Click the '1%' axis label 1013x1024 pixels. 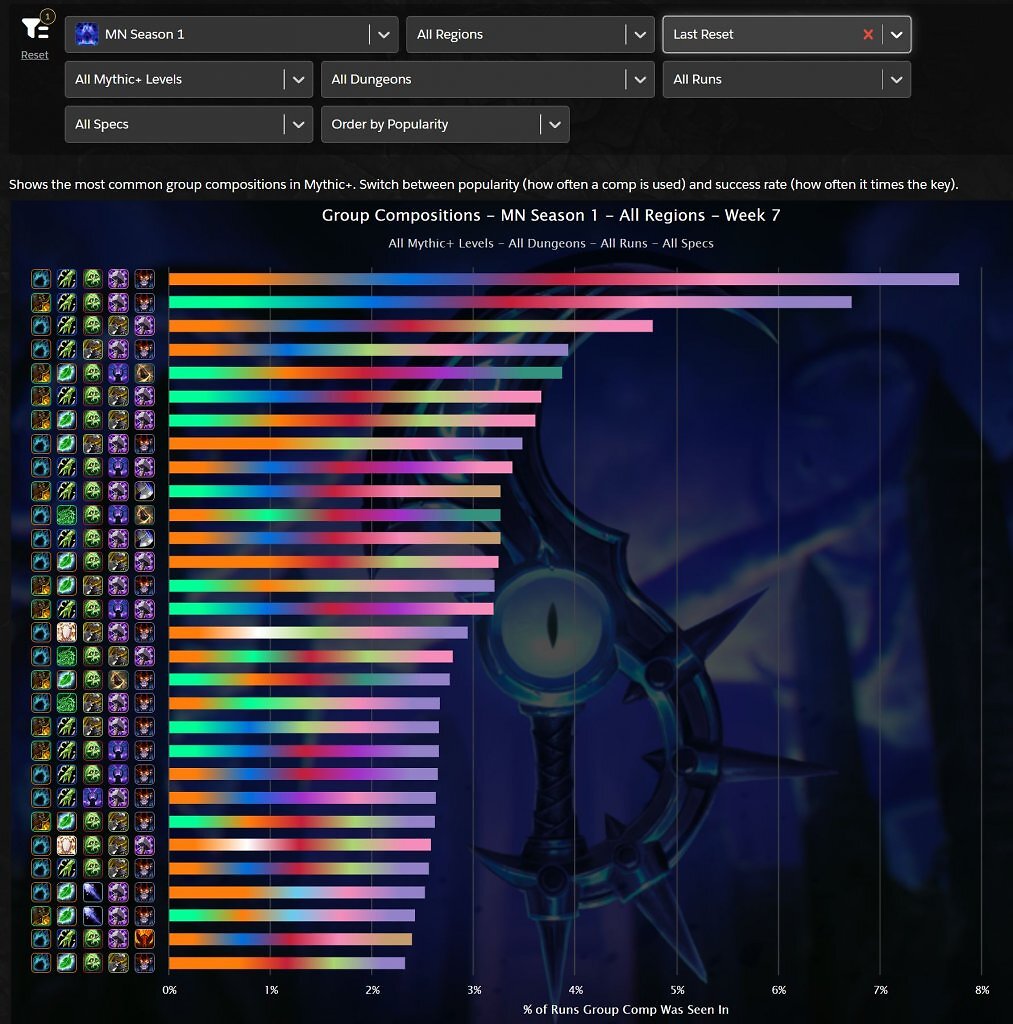coord(271,989)
